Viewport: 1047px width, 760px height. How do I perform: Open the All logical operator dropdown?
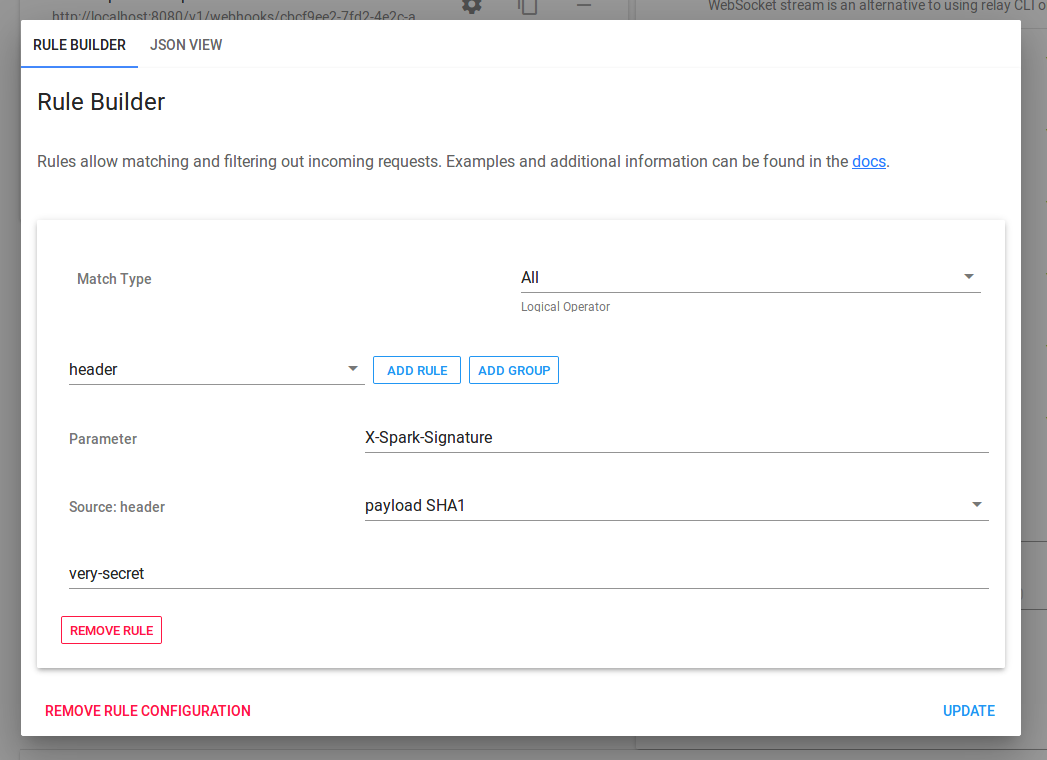[750, 277]
